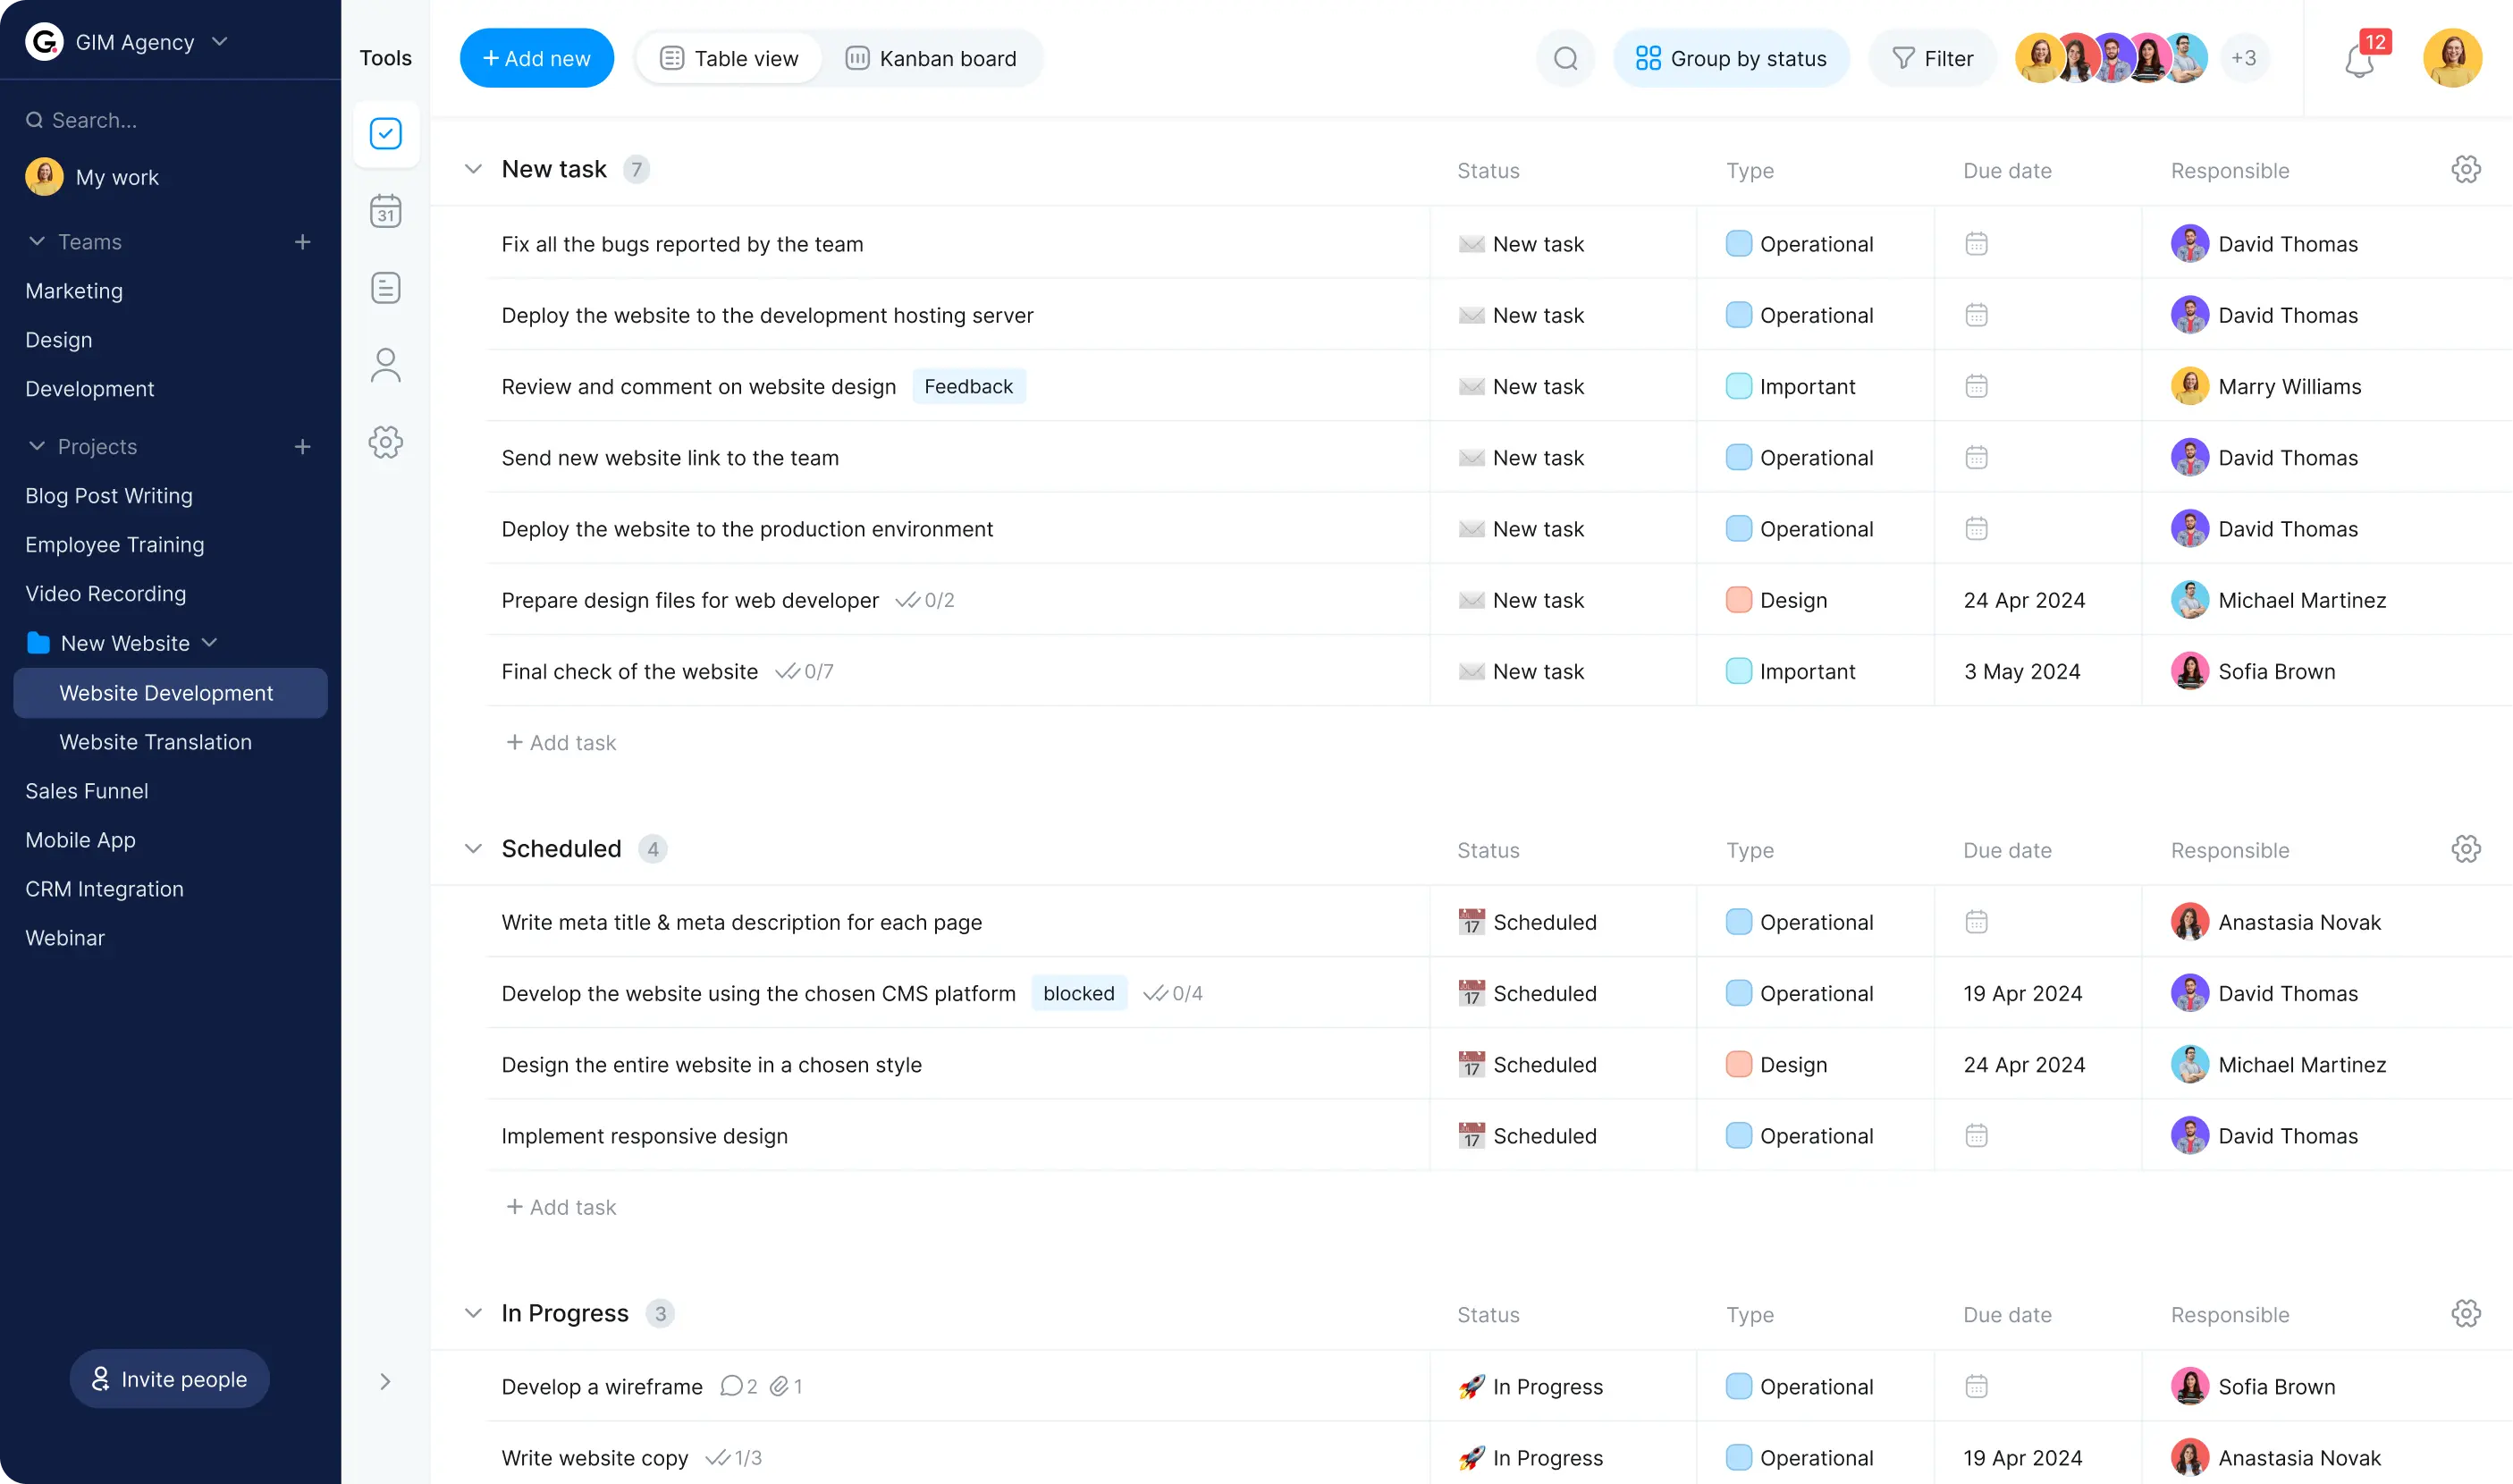2513x1484 pixels.
Task: Open the Notes document tool icon
Action: point(385,288)
